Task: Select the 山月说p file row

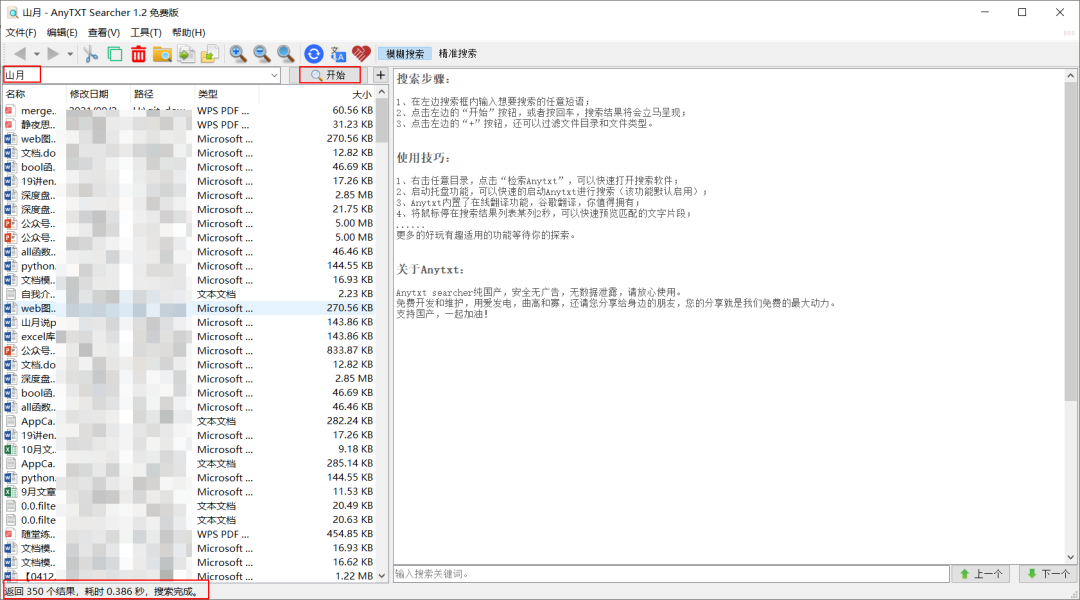Action: pyautogui.click(x=189, y=322)
